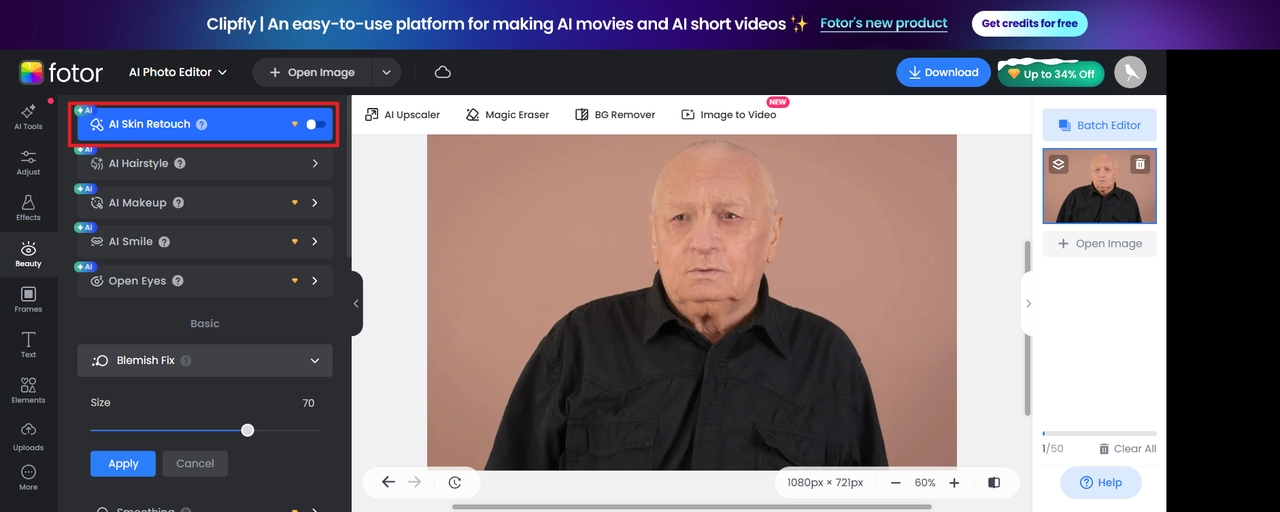Click Open Image in right panel
Viewport: 1280px width, 512px height.
click(x=1099, y=244)
